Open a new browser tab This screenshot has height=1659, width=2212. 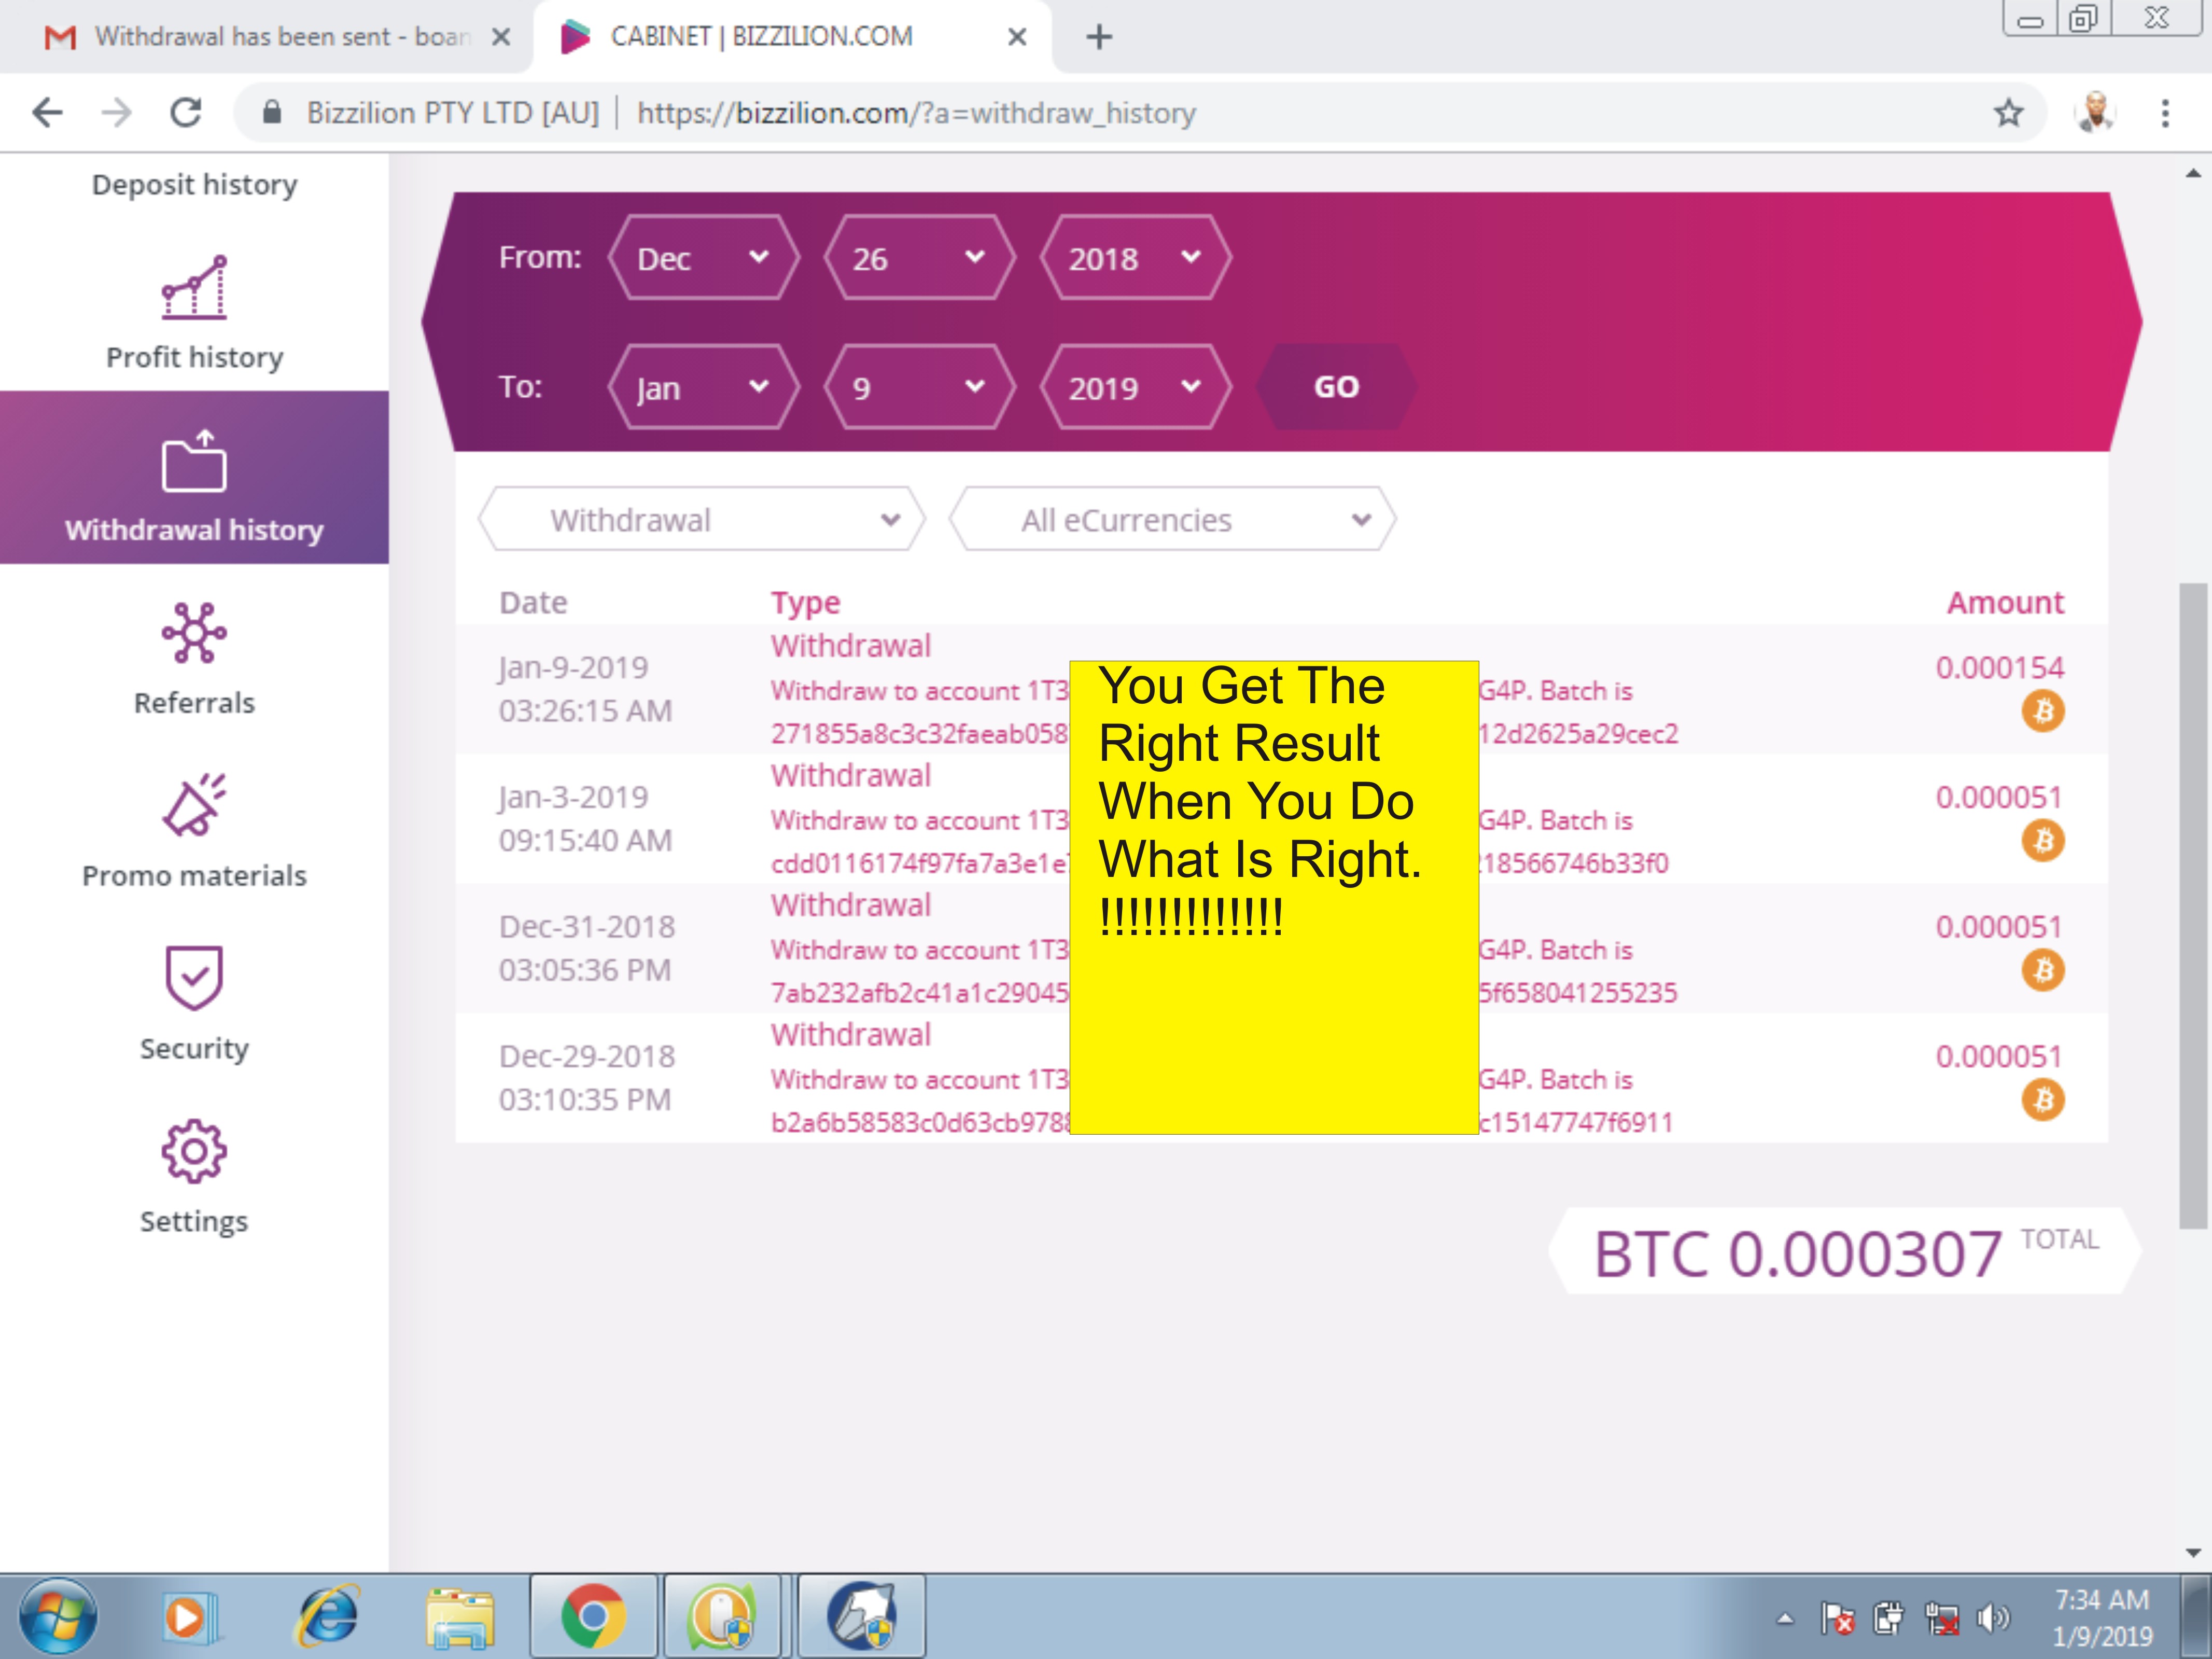[1099, 37]
